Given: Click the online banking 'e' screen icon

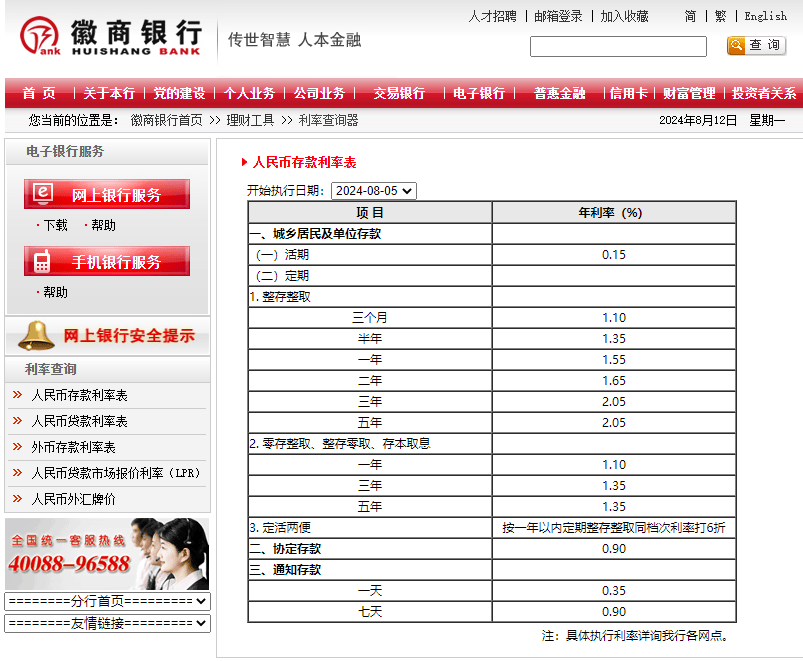Looking at the screenshot, I should click(x=43, y=193).
